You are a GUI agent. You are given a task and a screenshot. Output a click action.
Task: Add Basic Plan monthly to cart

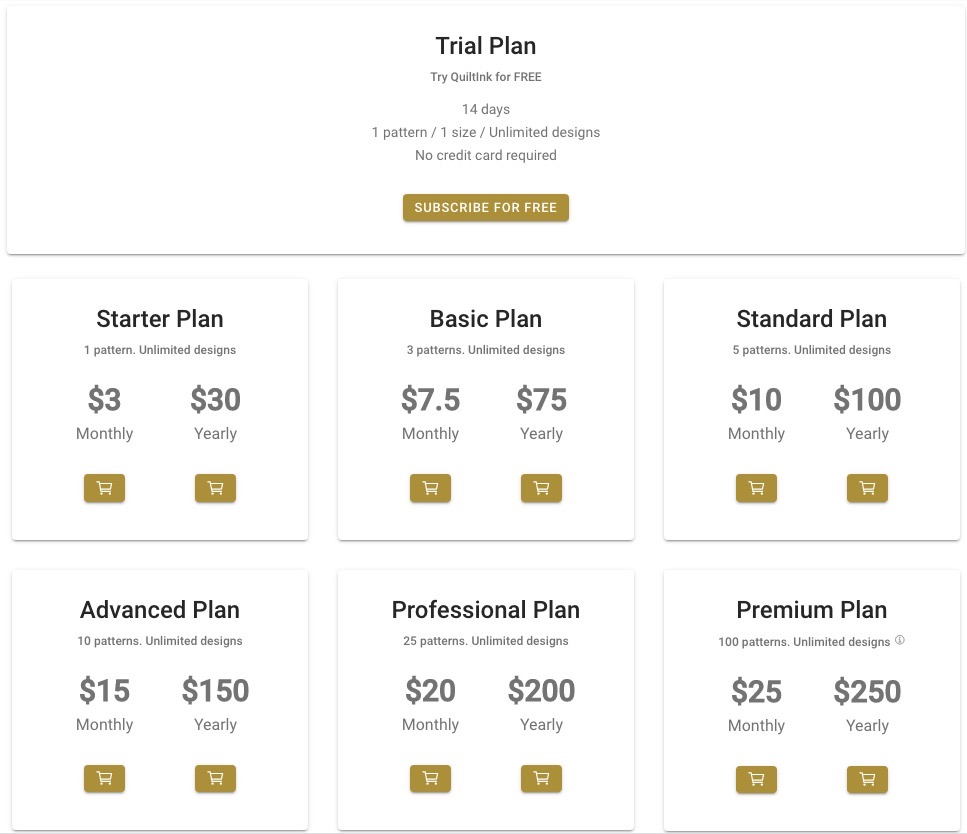coord(430,488)
